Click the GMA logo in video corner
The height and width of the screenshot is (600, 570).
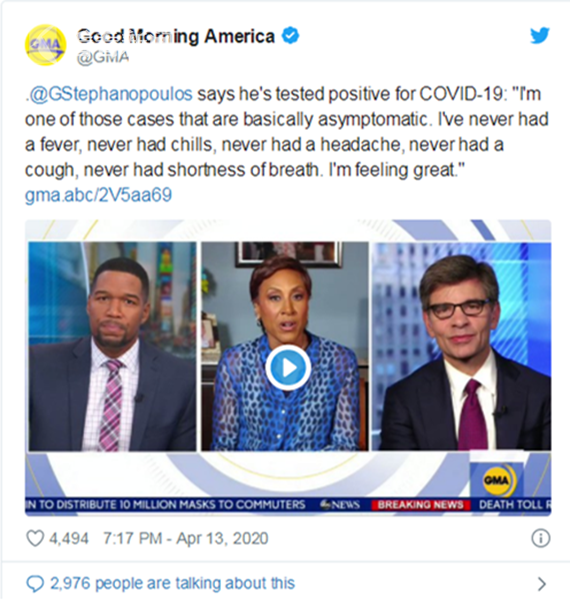click(x=496, y=480)
